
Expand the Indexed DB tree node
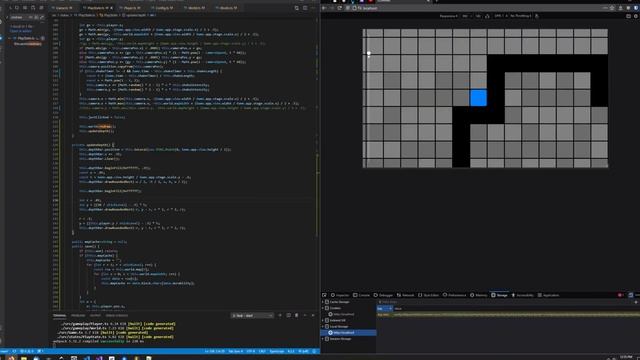tap(323, 320)
